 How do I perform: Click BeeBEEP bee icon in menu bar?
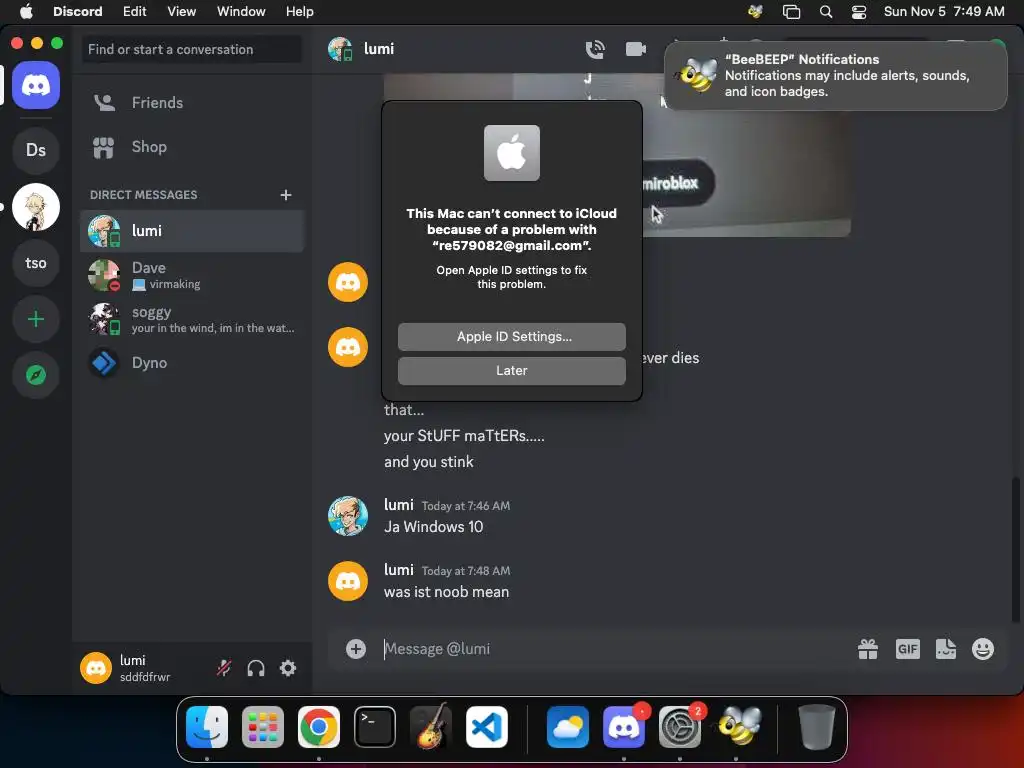[756, 11]
